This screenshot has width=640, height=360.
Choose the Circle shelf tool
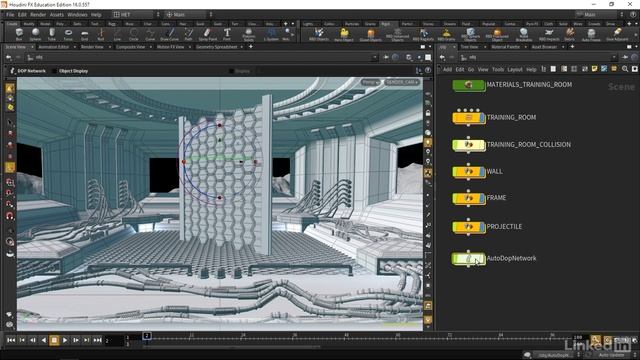(x=133, y=34)
